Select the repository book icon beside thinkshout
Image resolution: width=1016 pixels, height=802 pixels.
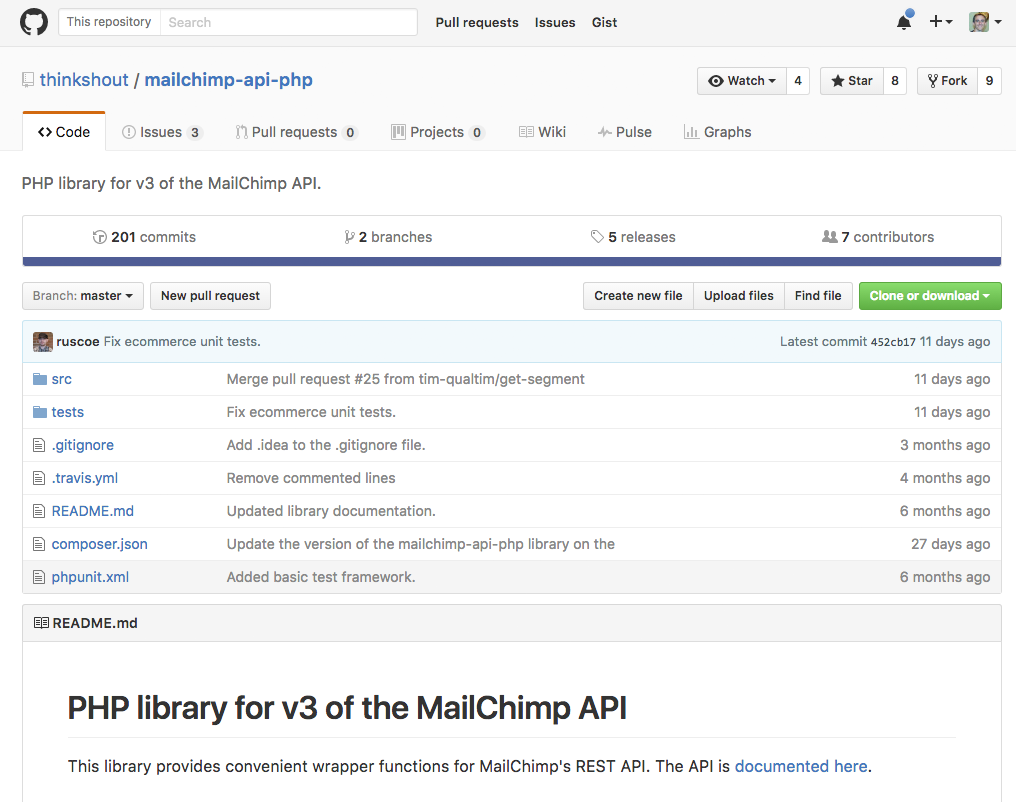(28, 80)
